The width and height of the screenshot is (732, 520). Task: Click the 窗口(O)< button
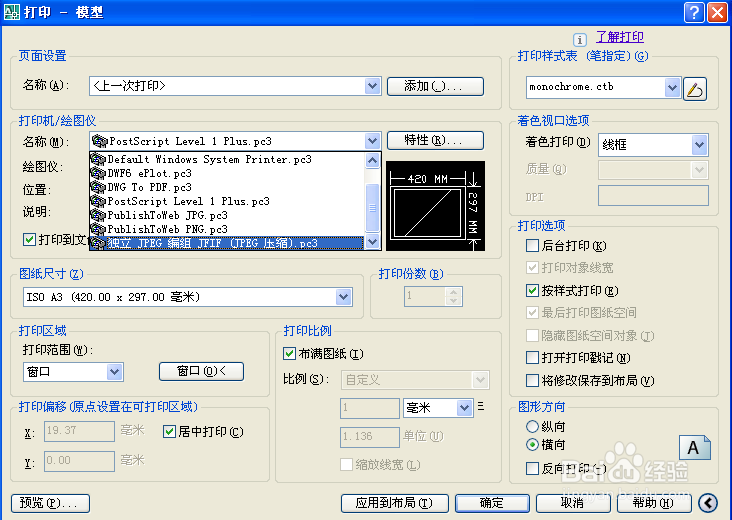coord(201,372)
